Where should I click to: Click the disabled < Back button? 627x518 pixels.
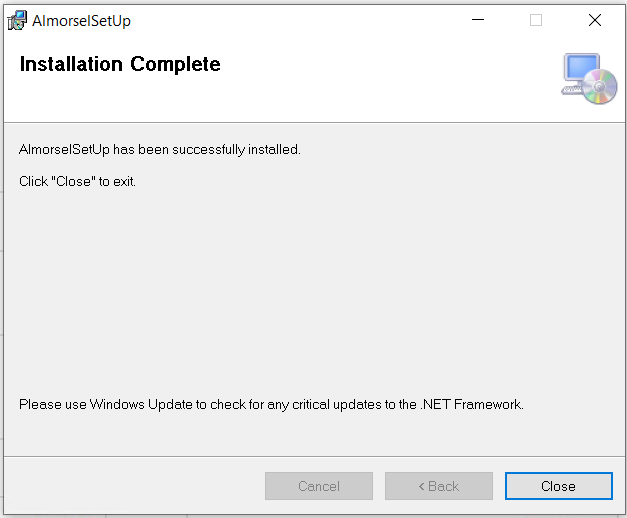point(439,486)
